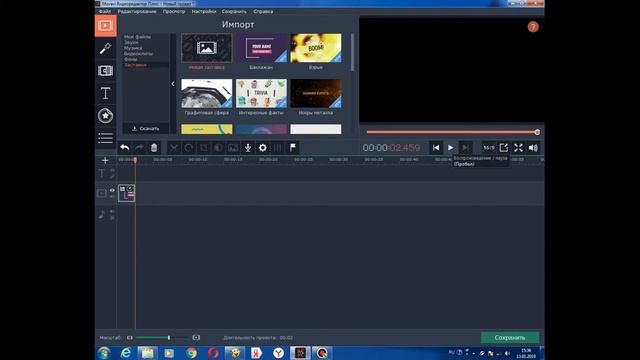Delete the selected clip with trash icon
640x360 pixels.
pos(154,148)
